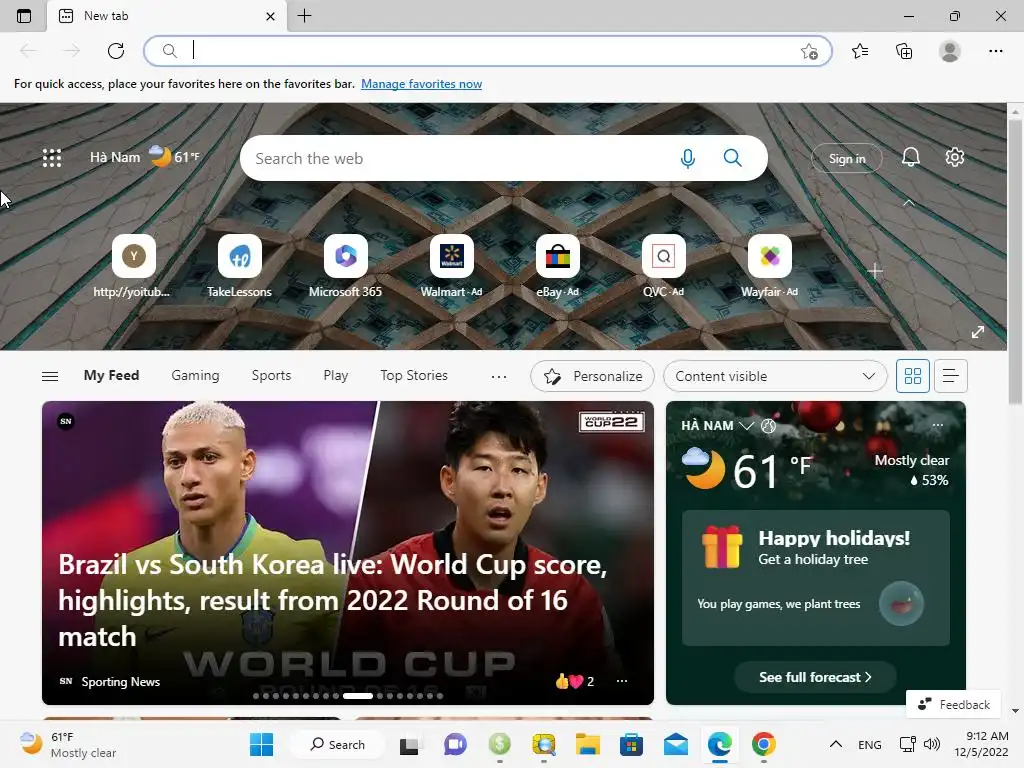Open page settings gear icon

pos(955,157)
